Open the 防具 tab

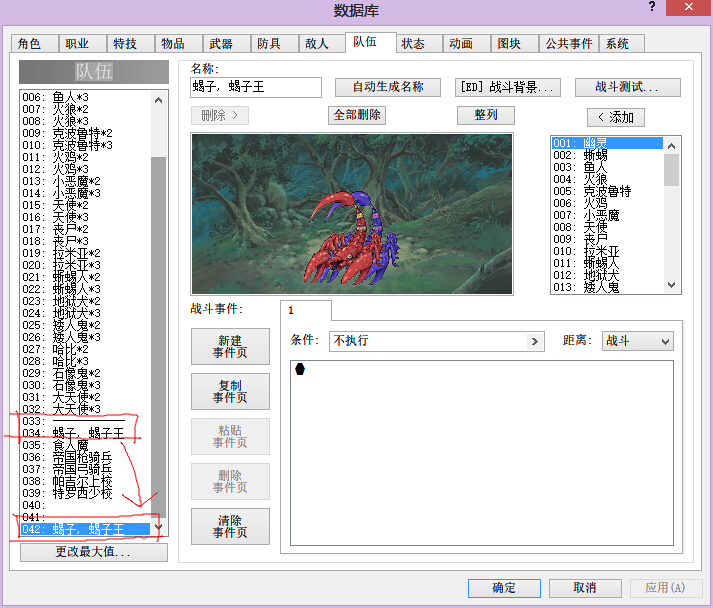tap(275, 44)
